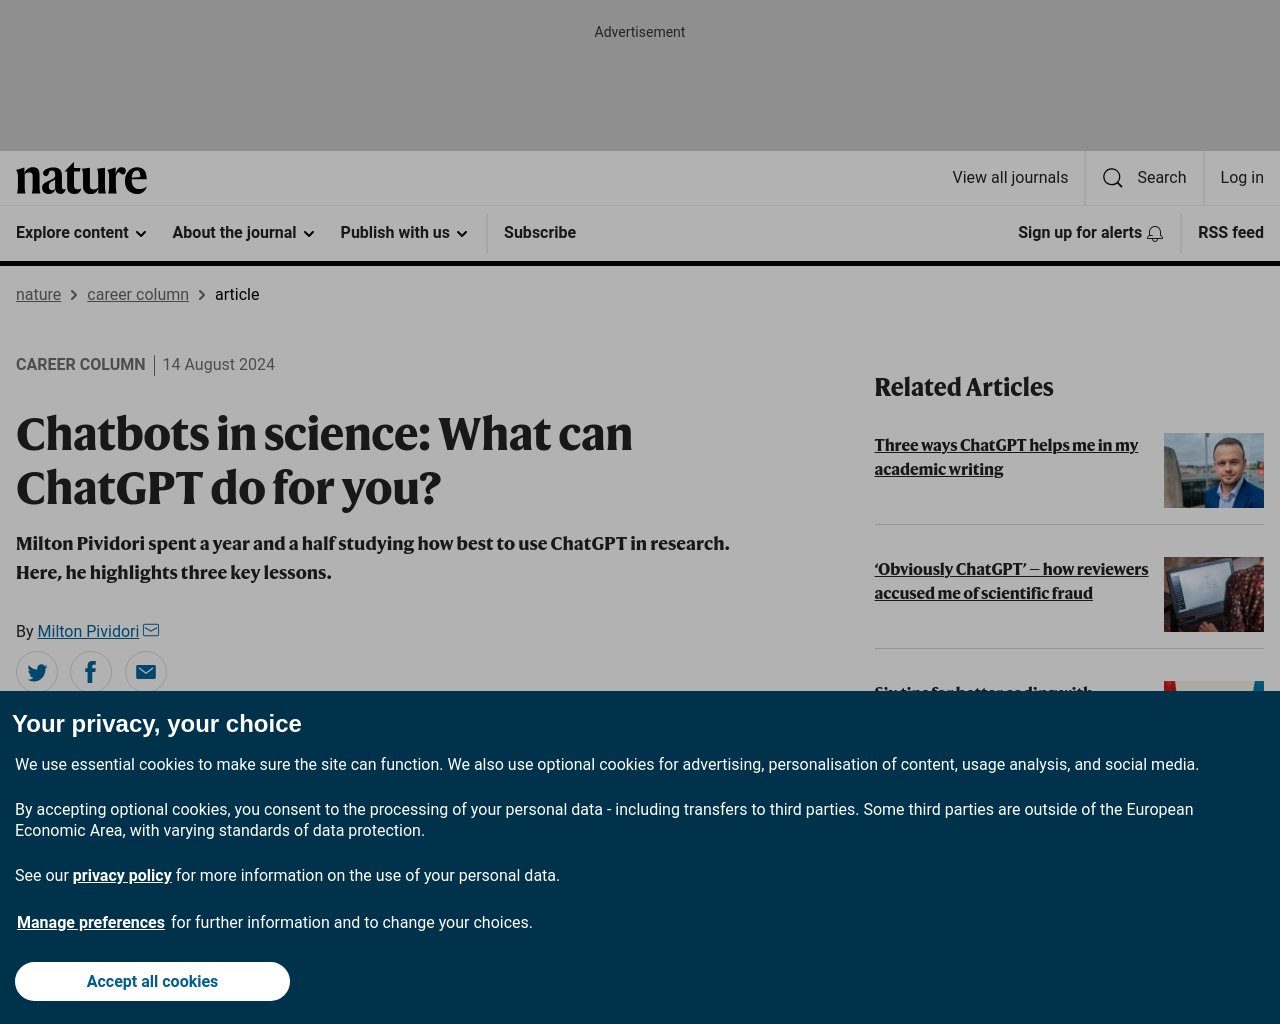The height and width of the screenshot is (1024, 1280).
Task: Click 'Your privacy, your choice' heading
Action: coord(157,724)
